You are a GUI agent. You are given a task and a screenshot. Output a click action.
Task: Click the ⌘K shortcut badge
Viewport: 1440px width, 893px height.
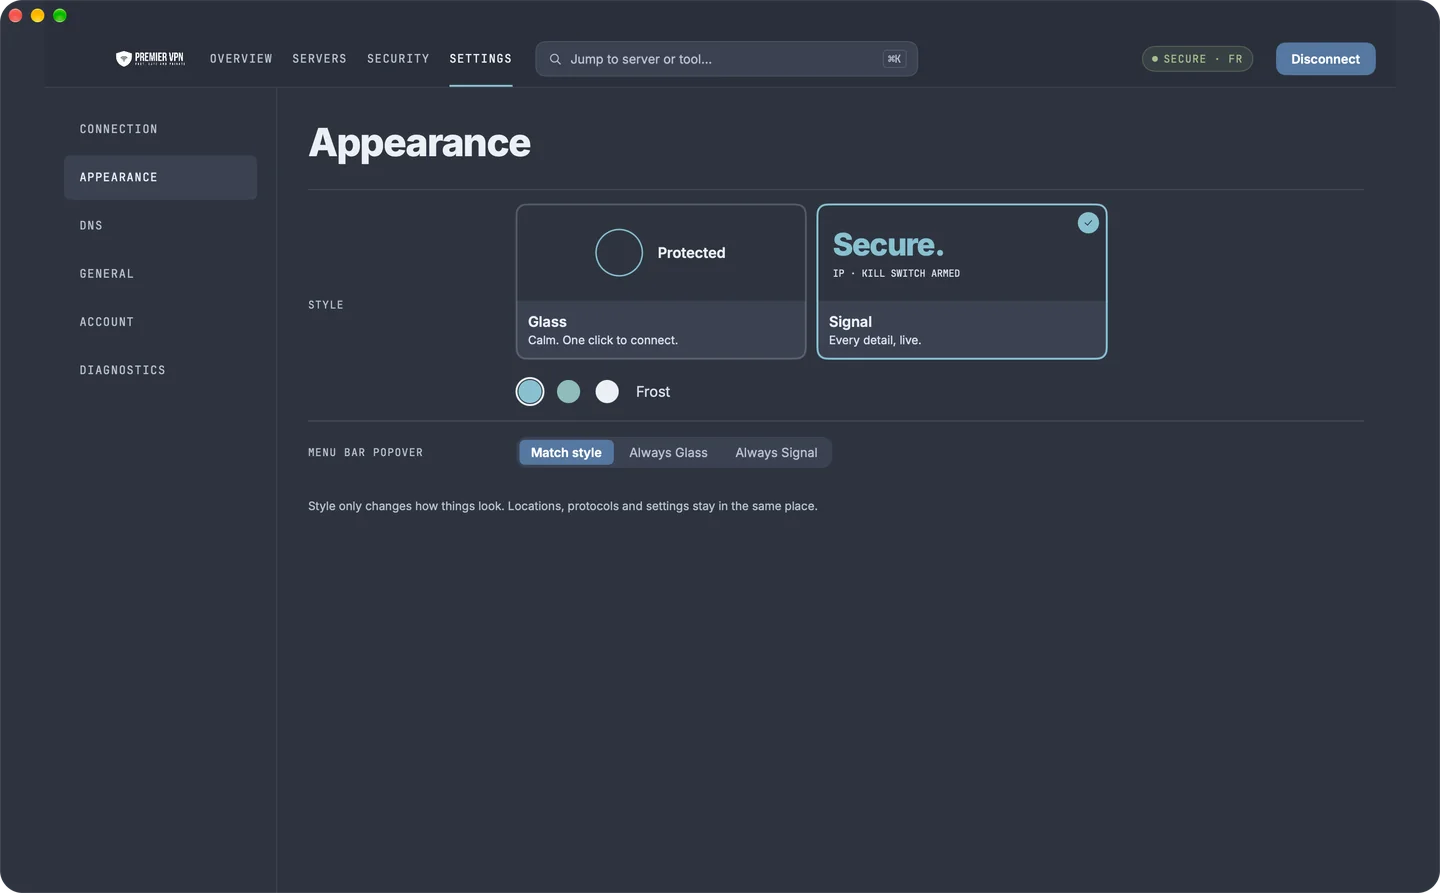coord(894,59)
